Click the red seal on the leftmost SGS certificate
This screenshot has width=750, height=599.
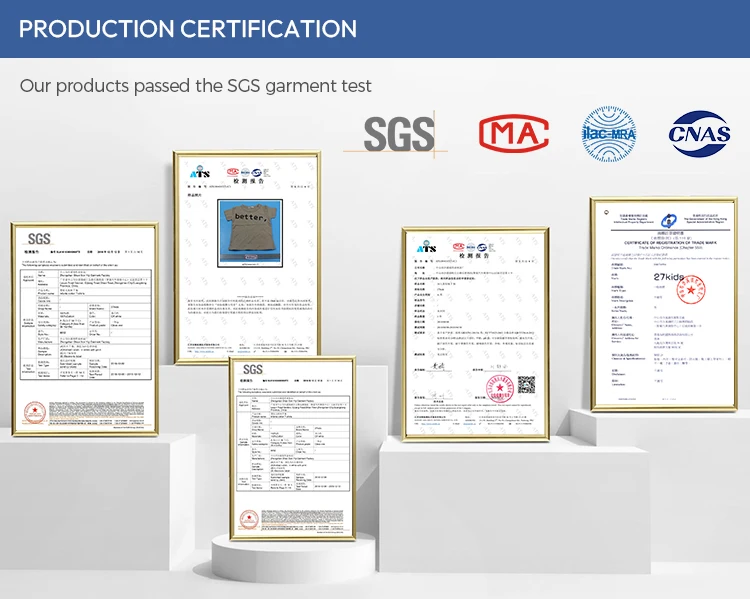point(33,412)
